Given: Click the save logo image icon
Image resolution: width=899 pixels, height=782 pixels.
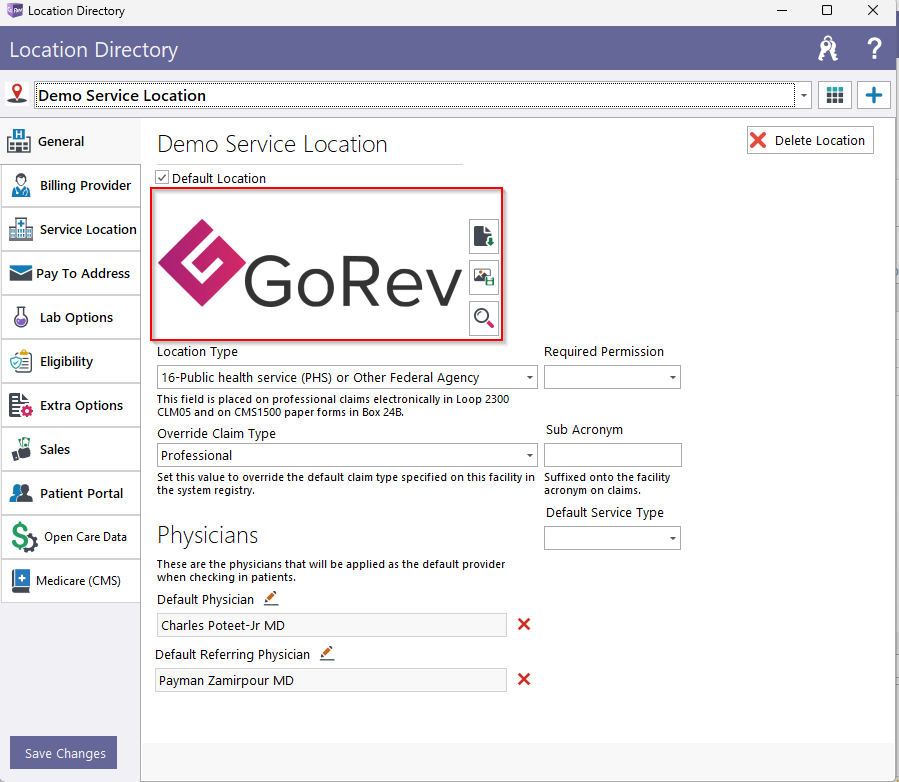Looking at the screenshot, I should (x=483, y=277).
